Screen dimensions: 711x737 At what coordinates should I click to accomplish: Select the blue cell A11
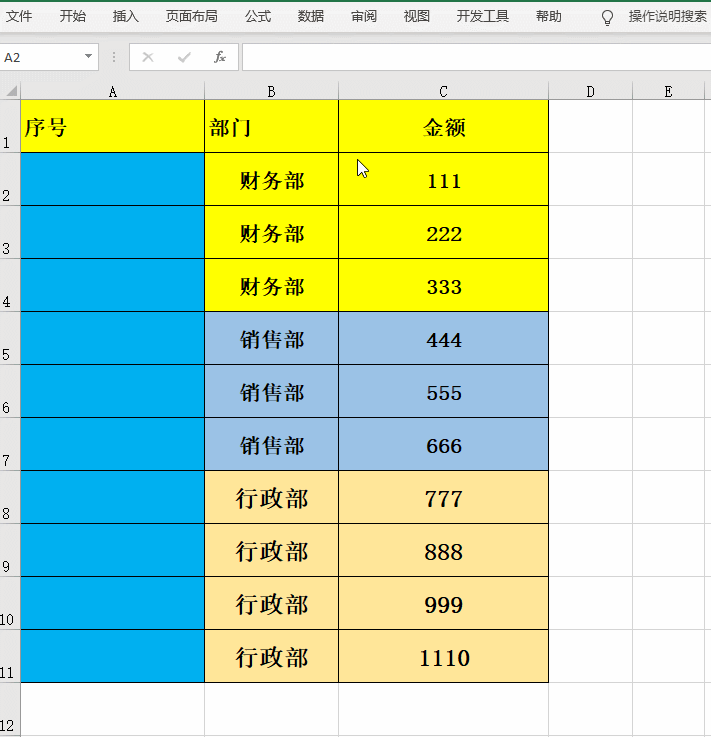click(113, 656)
